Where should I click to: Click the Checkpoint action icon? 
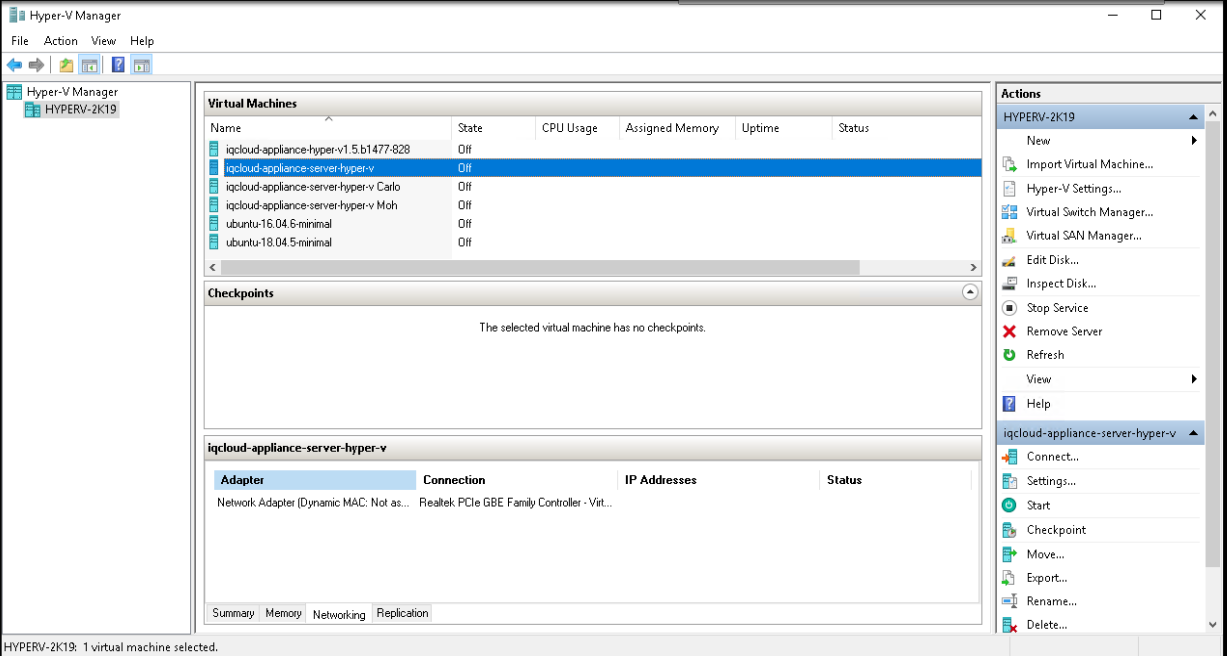1009,530
